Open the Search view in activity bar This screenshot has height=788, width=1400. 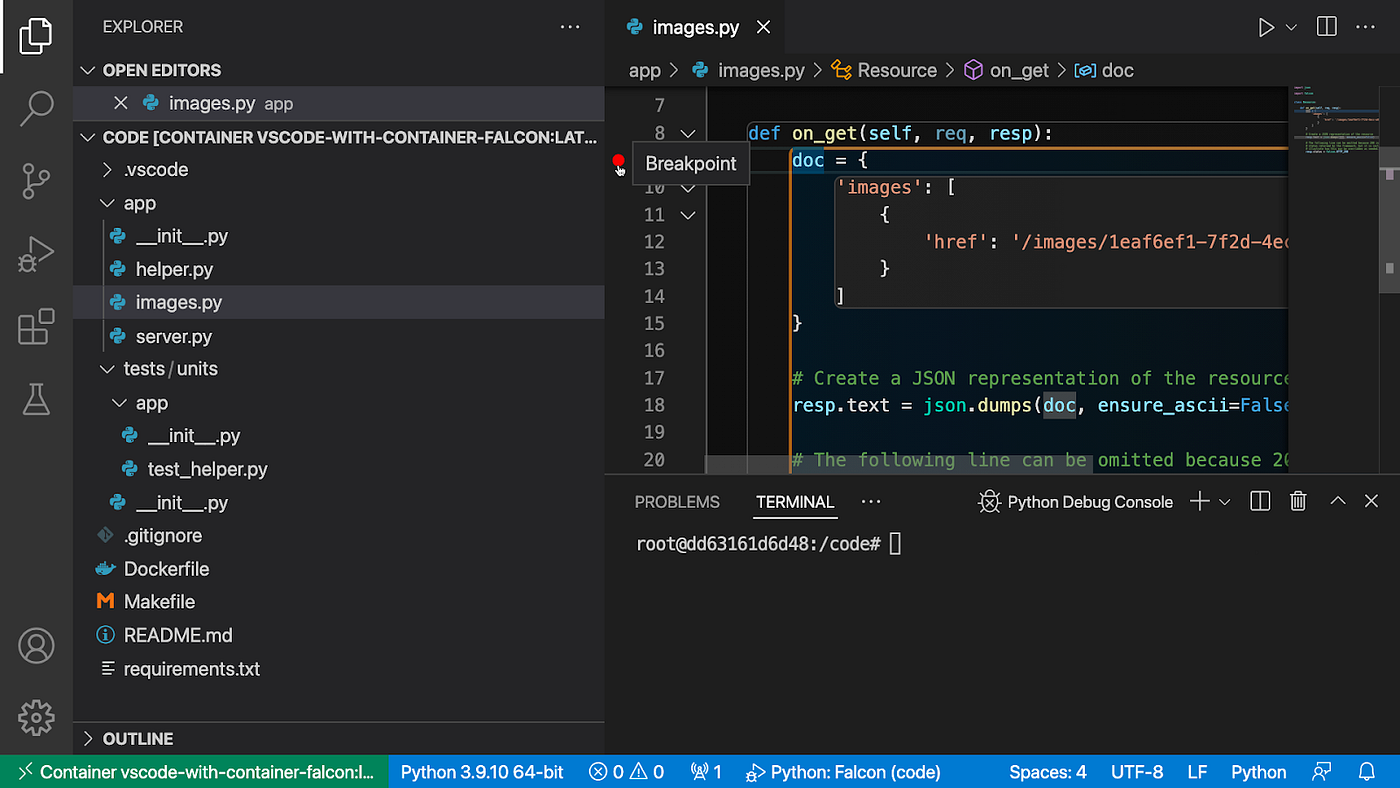point(36,108)
